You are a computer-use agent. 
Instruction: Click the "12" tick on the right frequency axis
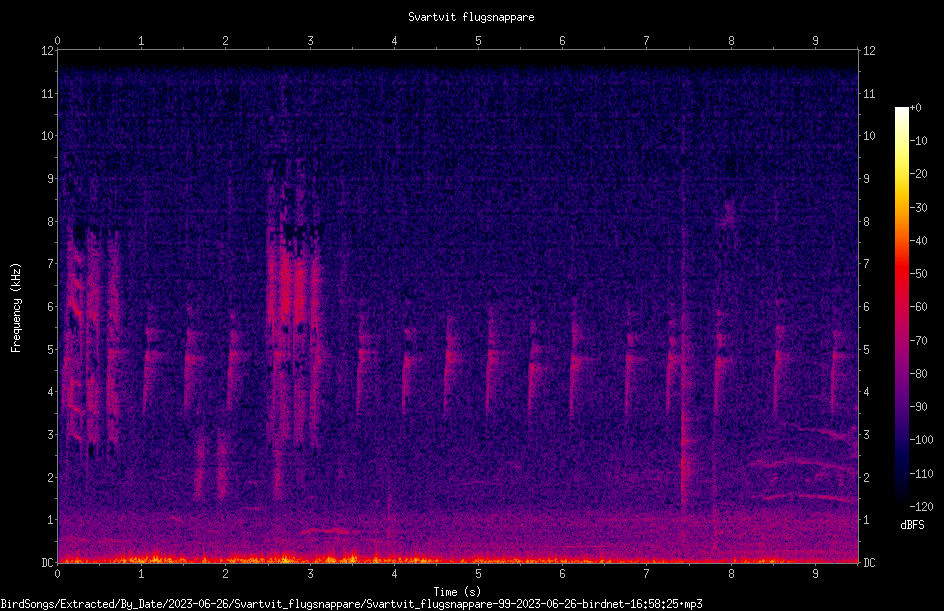click(x=869, y=51)
